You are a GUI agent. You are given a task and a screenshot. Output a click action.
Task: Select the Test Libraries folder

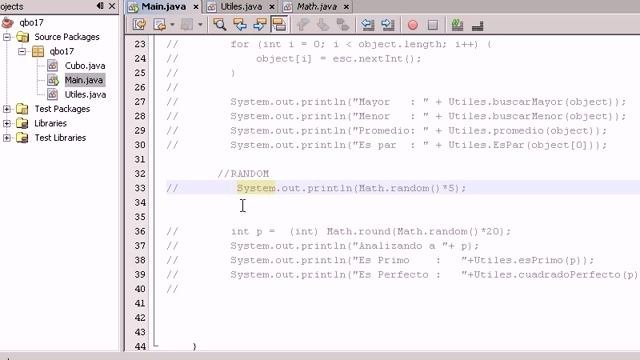click(60, 138)
